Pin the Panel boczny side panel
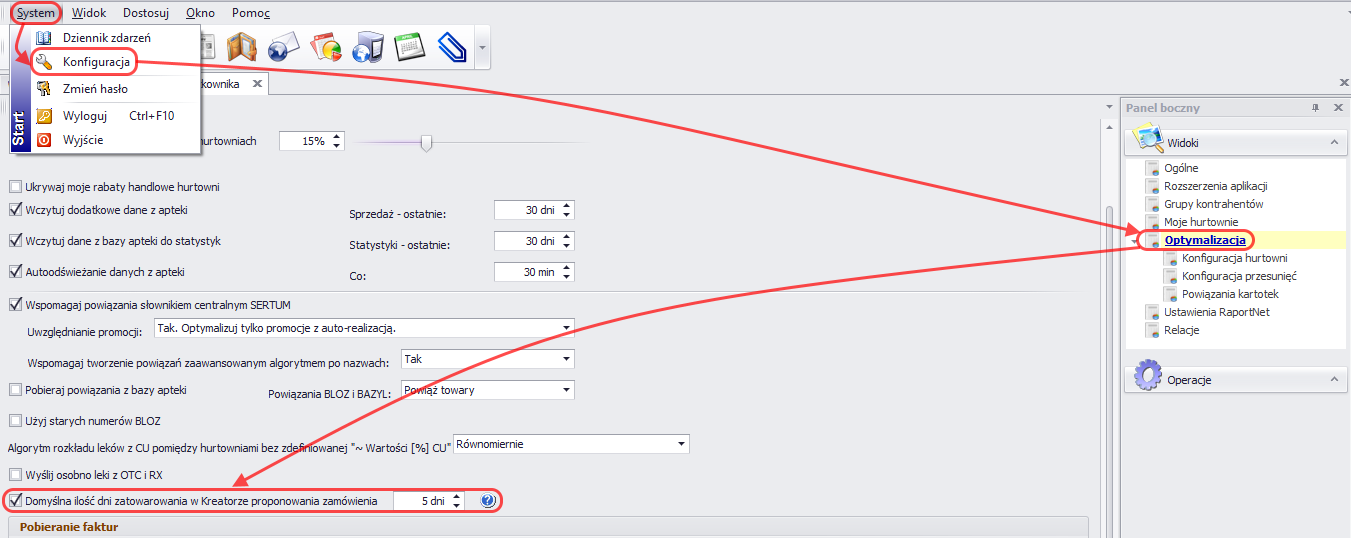 pos(1315,108)
